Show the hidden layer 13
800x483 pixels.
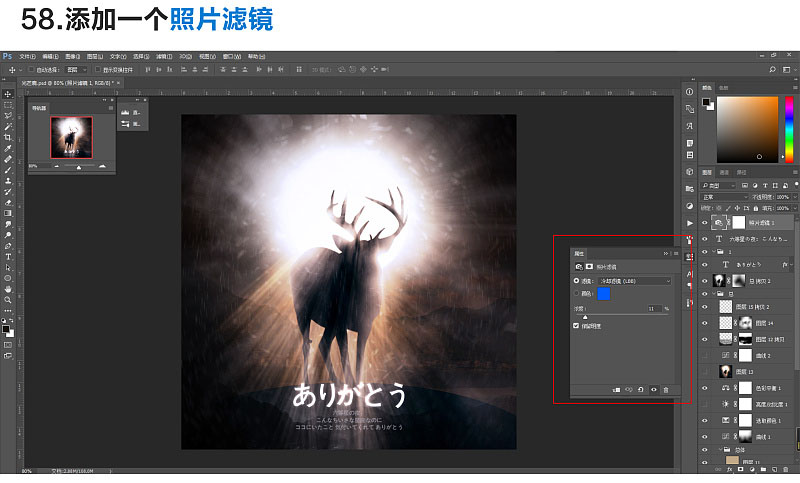[x=705, y=372]
